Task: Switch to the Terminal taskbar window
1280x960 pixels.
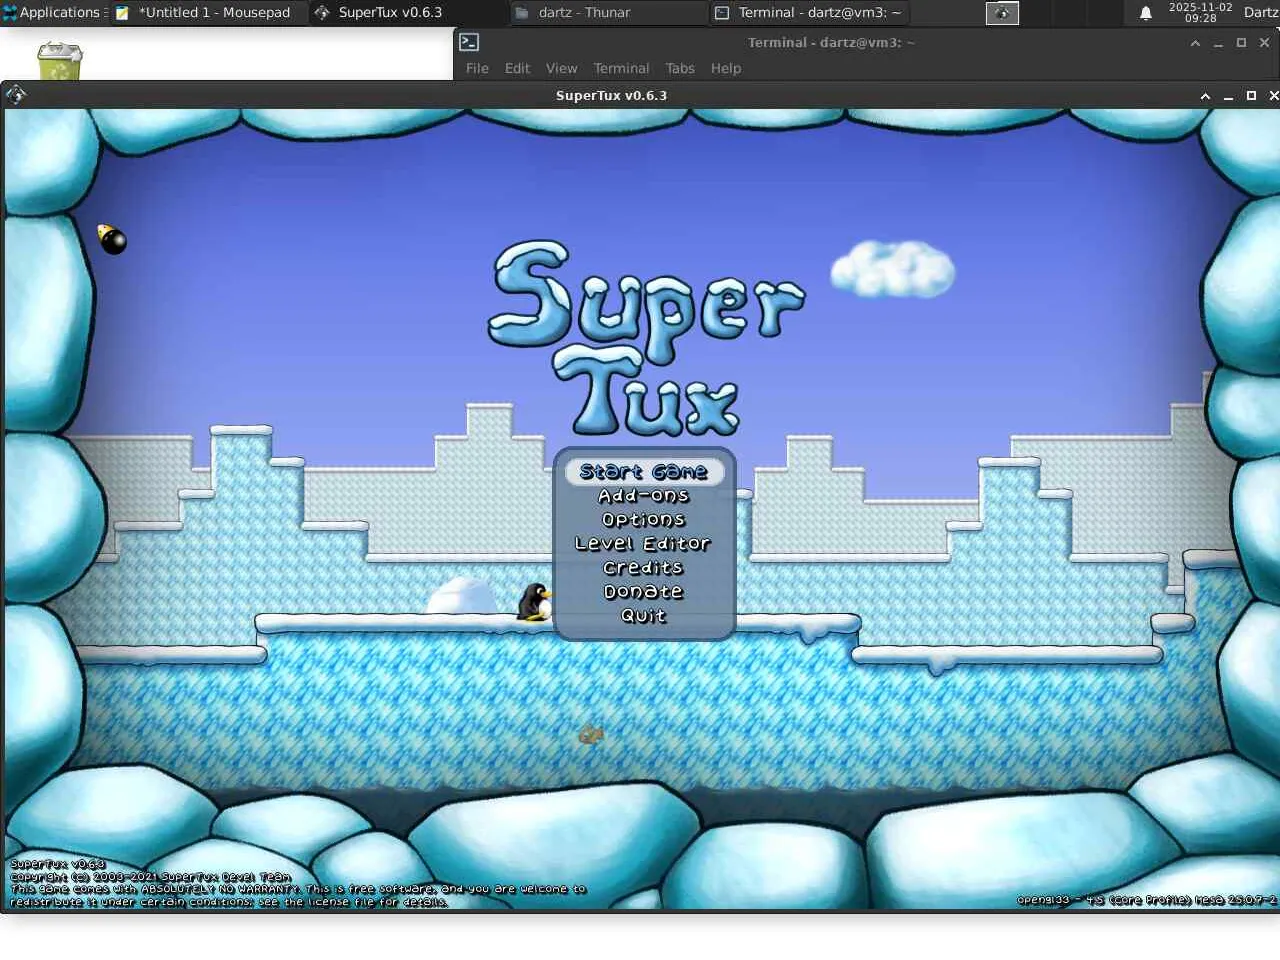Action: tap(808, 13)
